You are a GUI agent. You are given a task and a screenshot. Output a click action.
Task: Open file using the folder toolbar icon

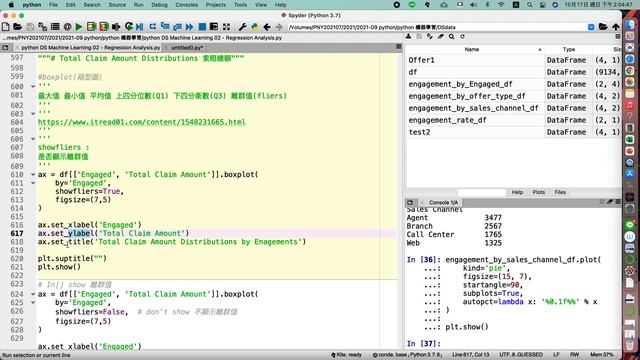tap(18, 27)
